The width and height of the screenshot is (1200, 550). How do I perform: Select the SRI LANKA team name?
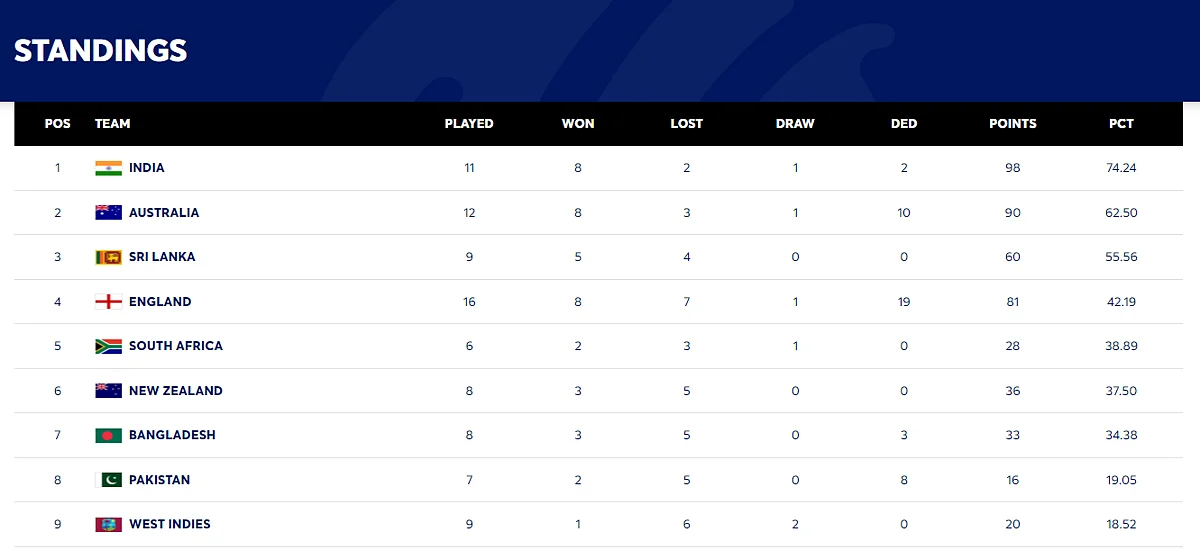[x=162, y=257]
